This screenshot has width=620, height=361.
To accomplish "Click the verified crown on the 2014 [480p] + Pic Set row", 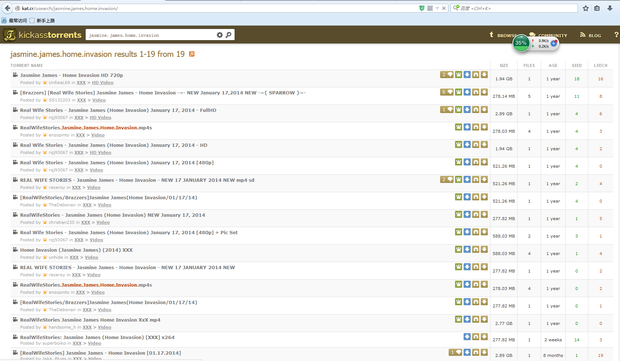I will tap(458, 232).
